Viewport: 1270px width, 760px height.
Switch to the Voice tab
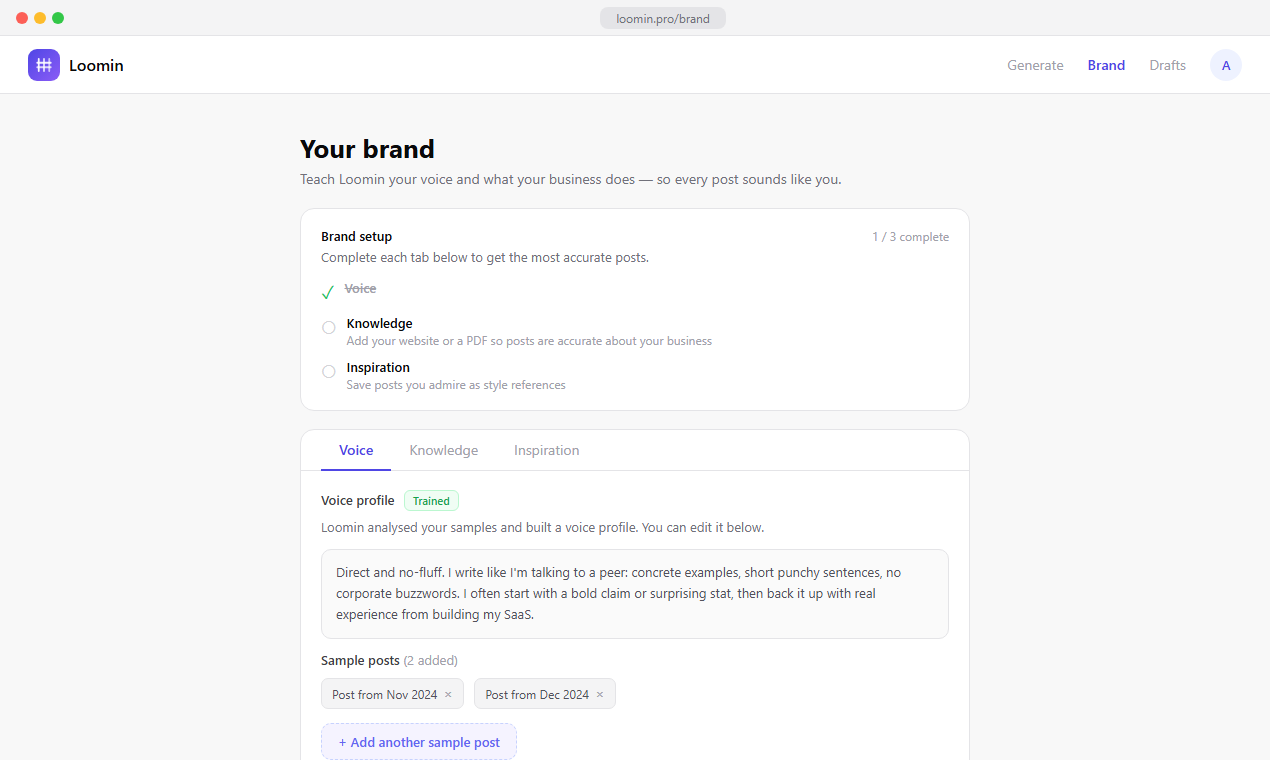tap(356, 450)
